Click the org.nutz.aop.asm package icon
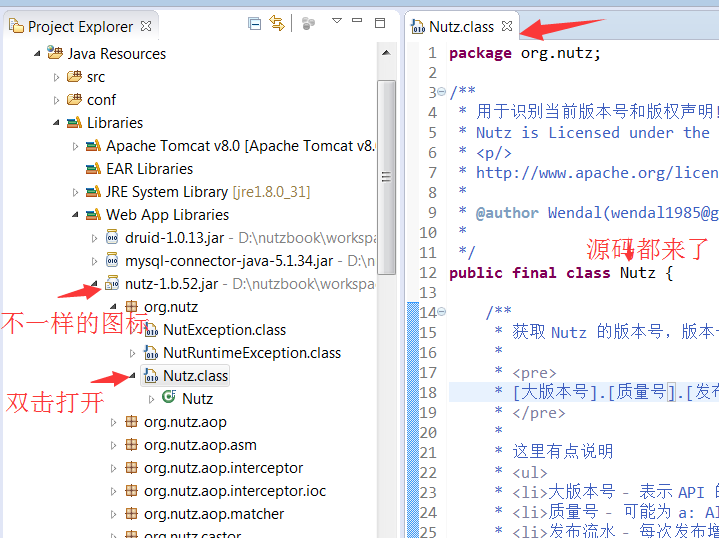The width and height of the screenshot is (719, 538). point(132,444)
